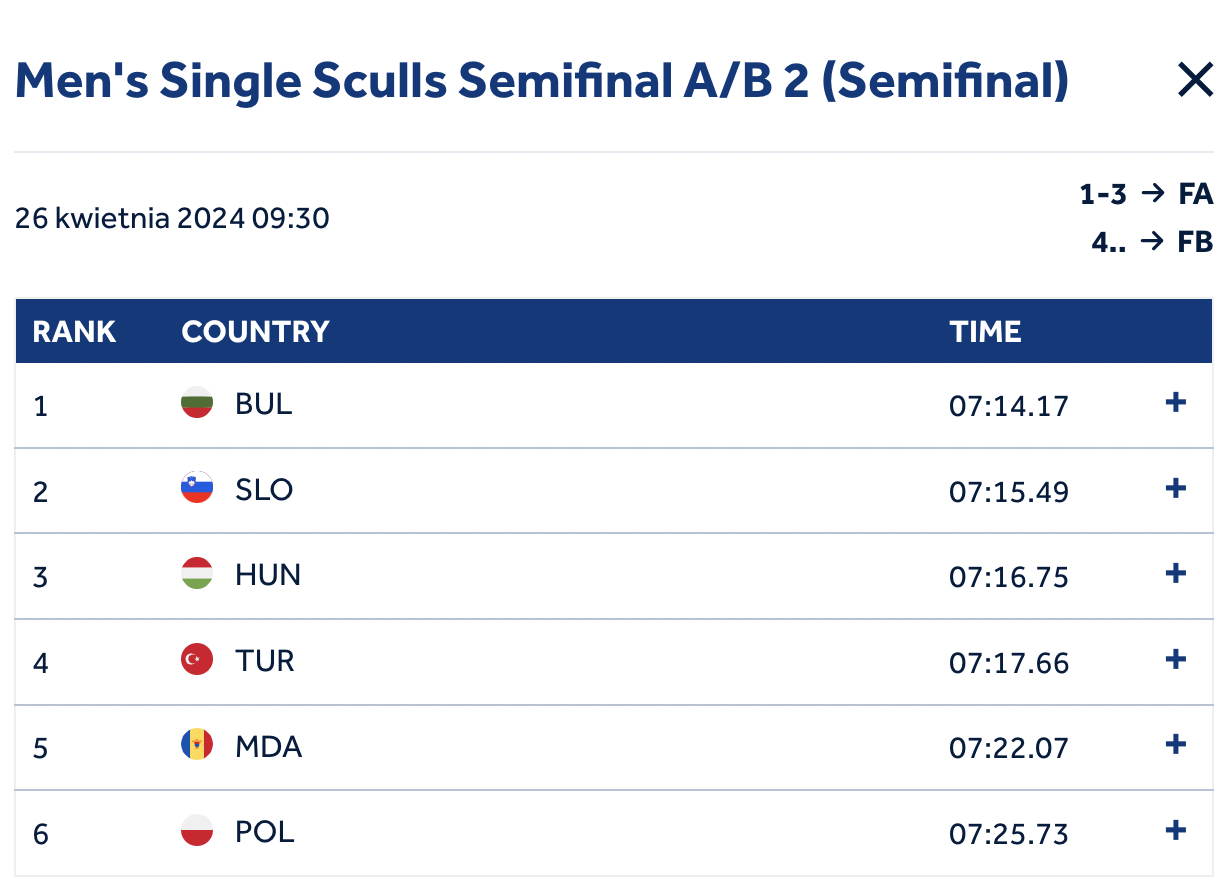The image size is (1224, 892).
Task: Close the Men's Single Sculls Semifinal dialog
Action: (1195, 80)
